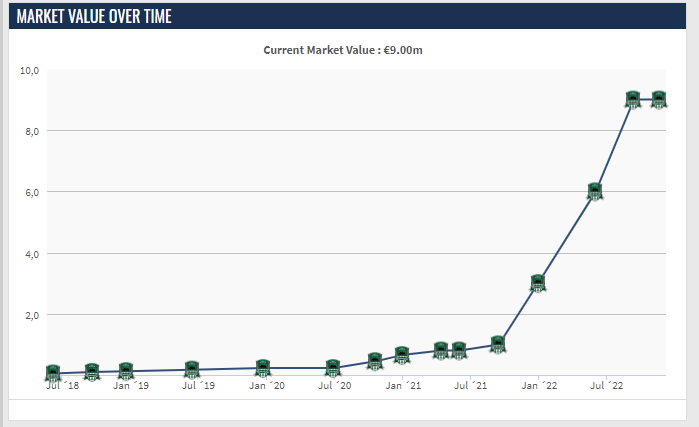Click the left crest of the pair before Jul '21

(441, 350)
